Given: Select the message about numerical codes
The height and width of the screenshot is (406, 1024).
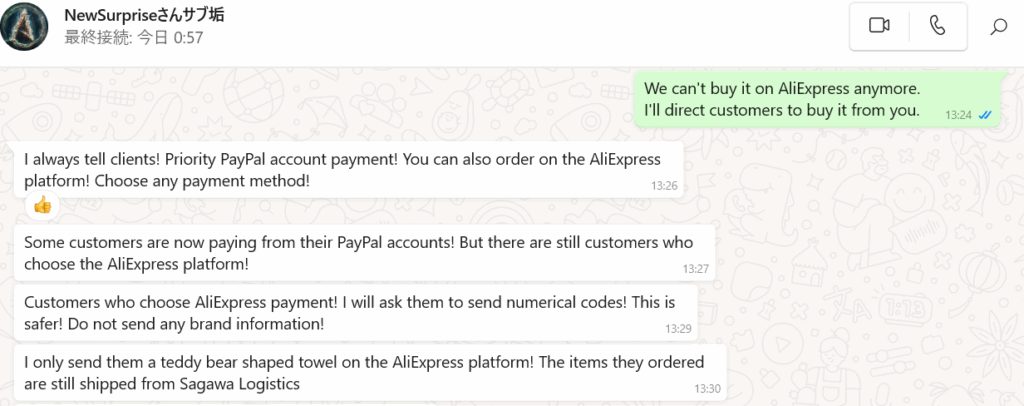Looking at the screenshot, I should click(x=356, y=313).
